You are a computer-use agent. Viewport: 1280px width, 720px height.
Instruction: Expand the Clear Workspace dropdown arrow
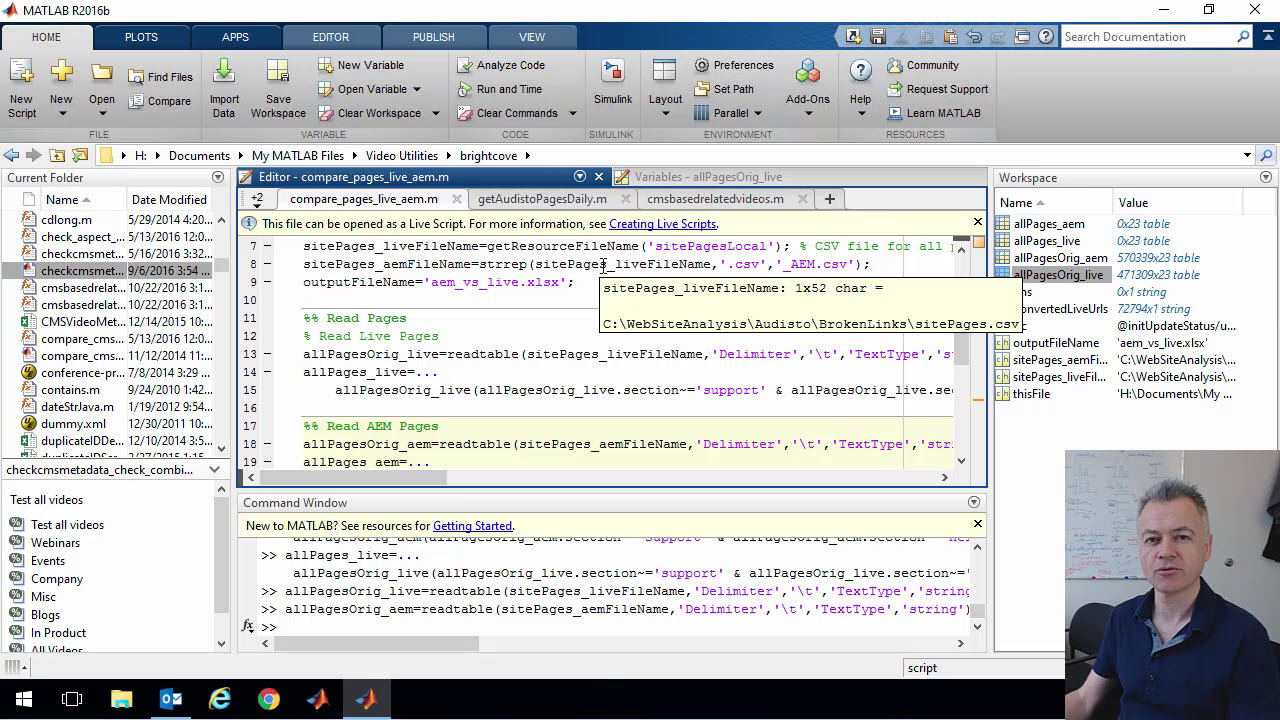(435, 113)
